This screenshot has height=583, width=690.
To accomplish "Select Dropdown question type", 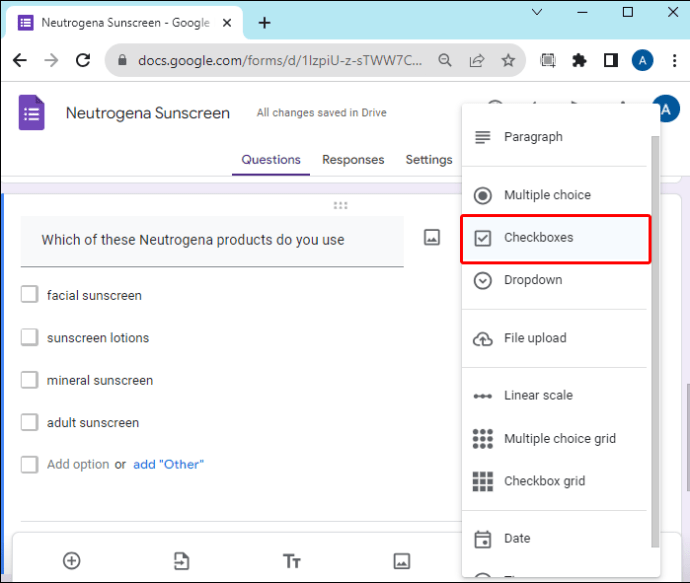I will 554,280.
